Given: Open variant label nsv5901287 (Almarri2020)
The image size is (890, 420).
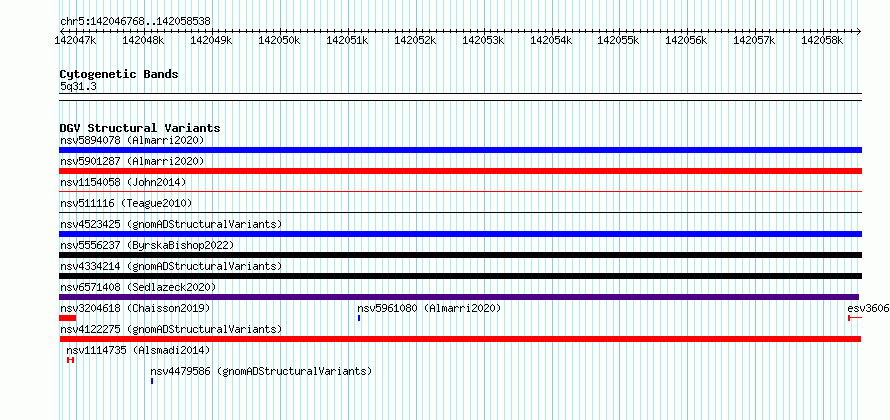Looking at the screenshot, I should click(132, 161).
